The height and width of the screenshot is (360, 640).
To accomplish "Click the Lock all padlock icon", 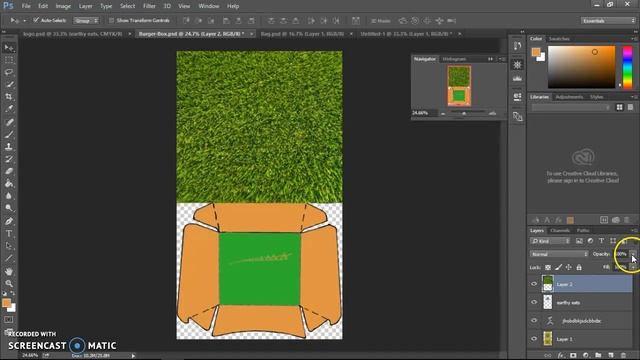I will point(579,267).
